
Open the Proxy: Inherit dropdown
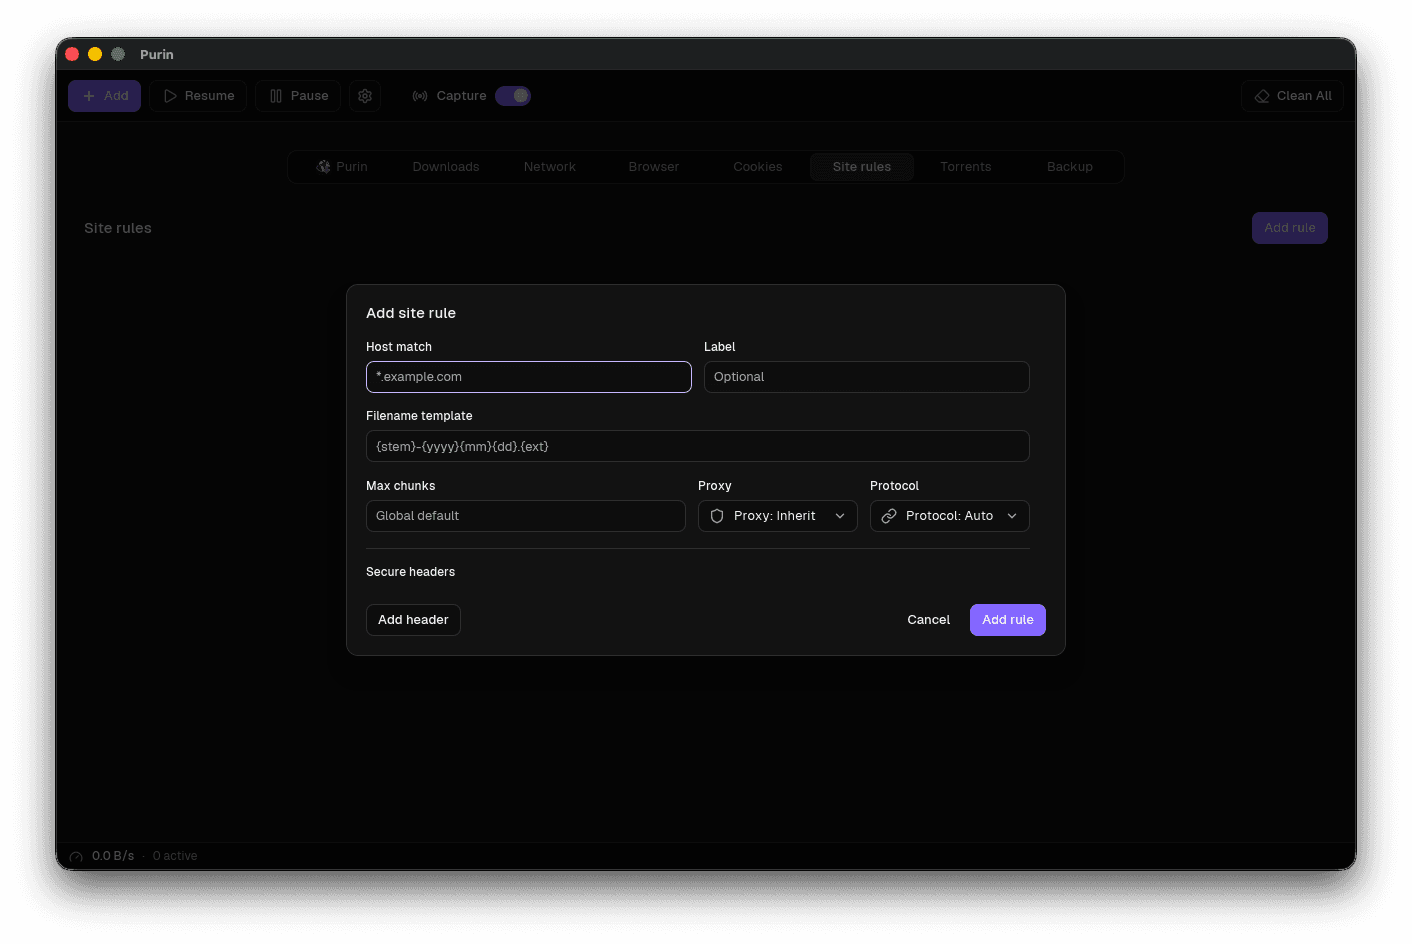778,516
